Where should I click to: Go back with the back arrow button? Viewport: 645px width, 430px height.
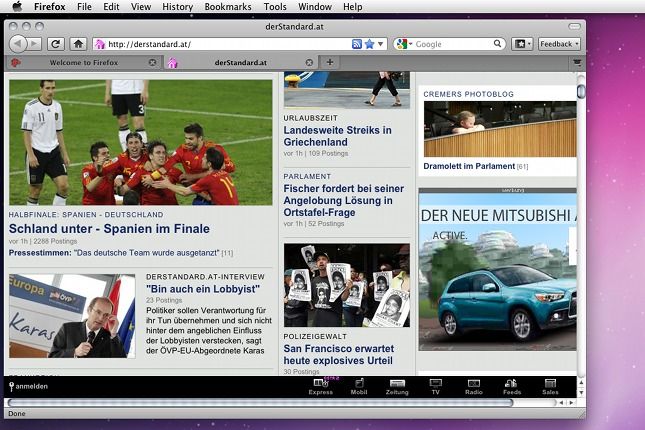[18, 44]
